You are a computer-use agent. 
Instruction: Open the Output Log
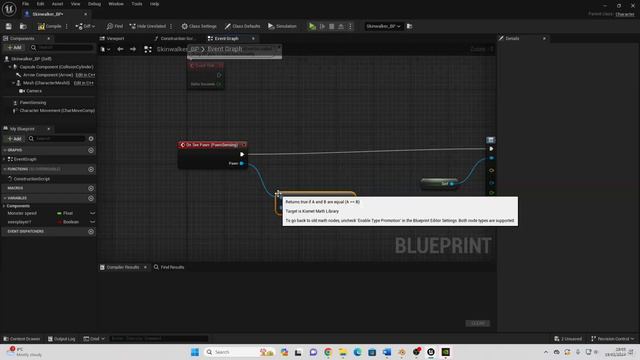(x=62, y=339)
